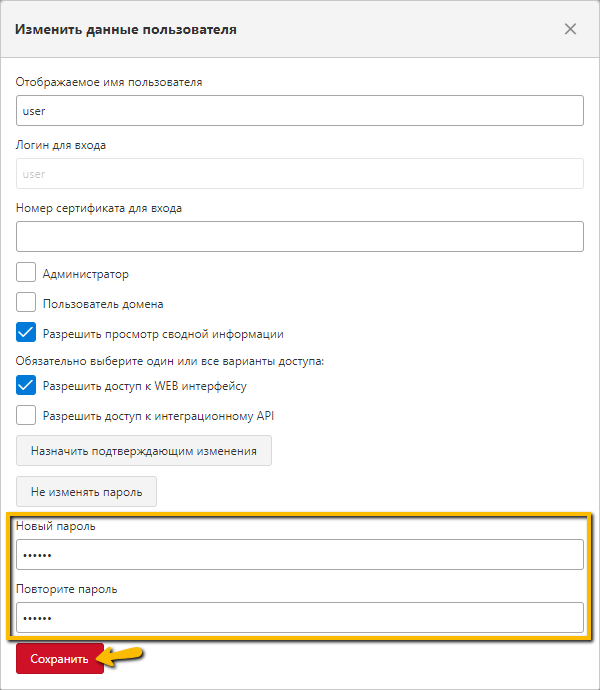The width and height of the screenshot is (600, 690).
Task: Focus the Новый пароль password field
Action: (x=300, y=554)
